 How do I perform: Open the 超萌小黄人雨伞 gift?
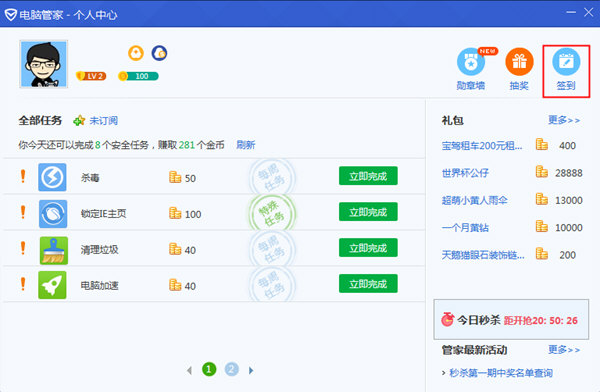[x=474, y=200]
